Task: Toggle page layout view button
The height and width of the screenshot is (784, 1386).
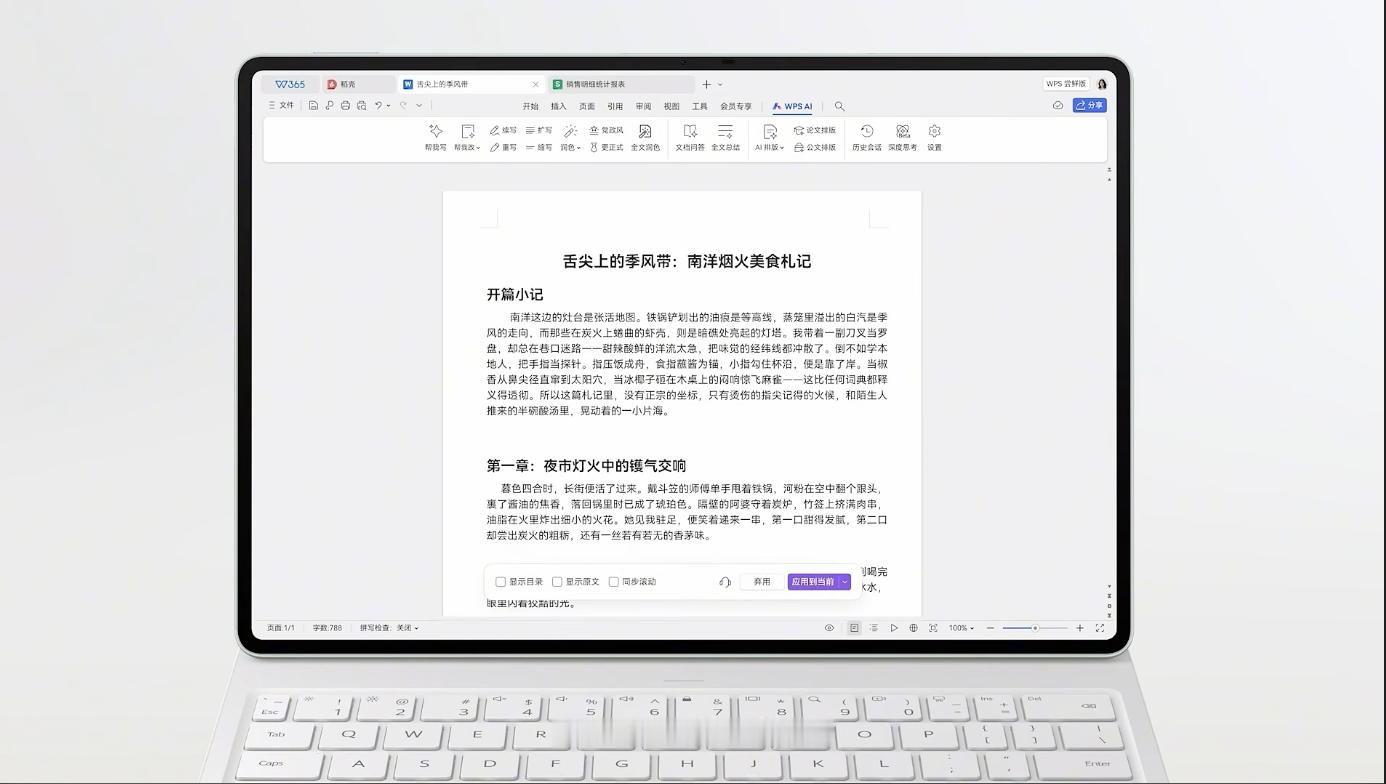Action: pos(854,628)
